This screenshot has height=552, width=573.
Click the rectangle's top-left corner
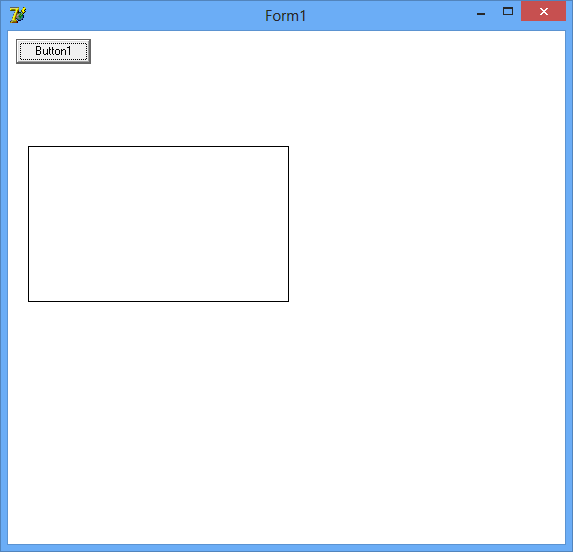point(29,146)
